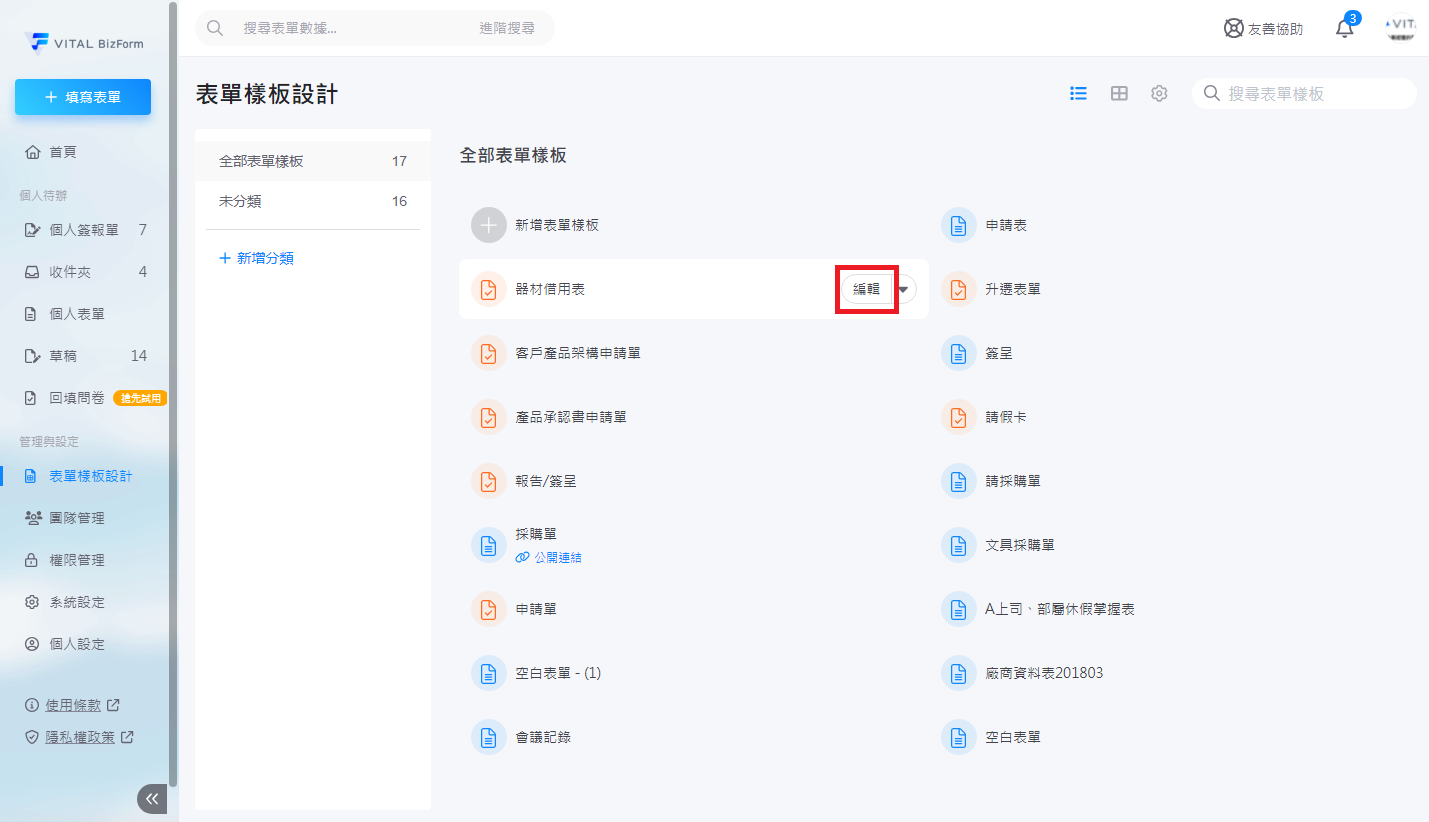
Task: Expand dropdown arrow next to 編輯
Action: point(904,289)
